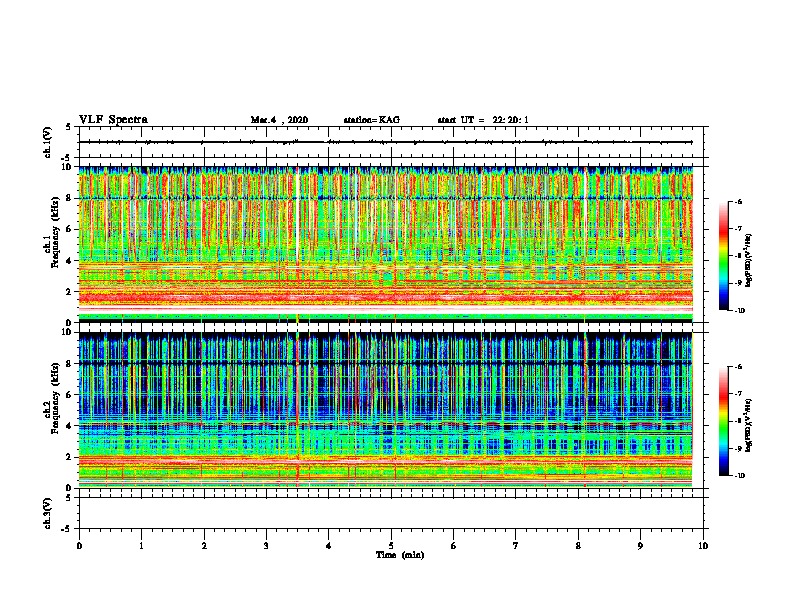The height and width of the screenshot is (612, 792).
Task: Click the VLF Spectra title text
Action: 113,120
